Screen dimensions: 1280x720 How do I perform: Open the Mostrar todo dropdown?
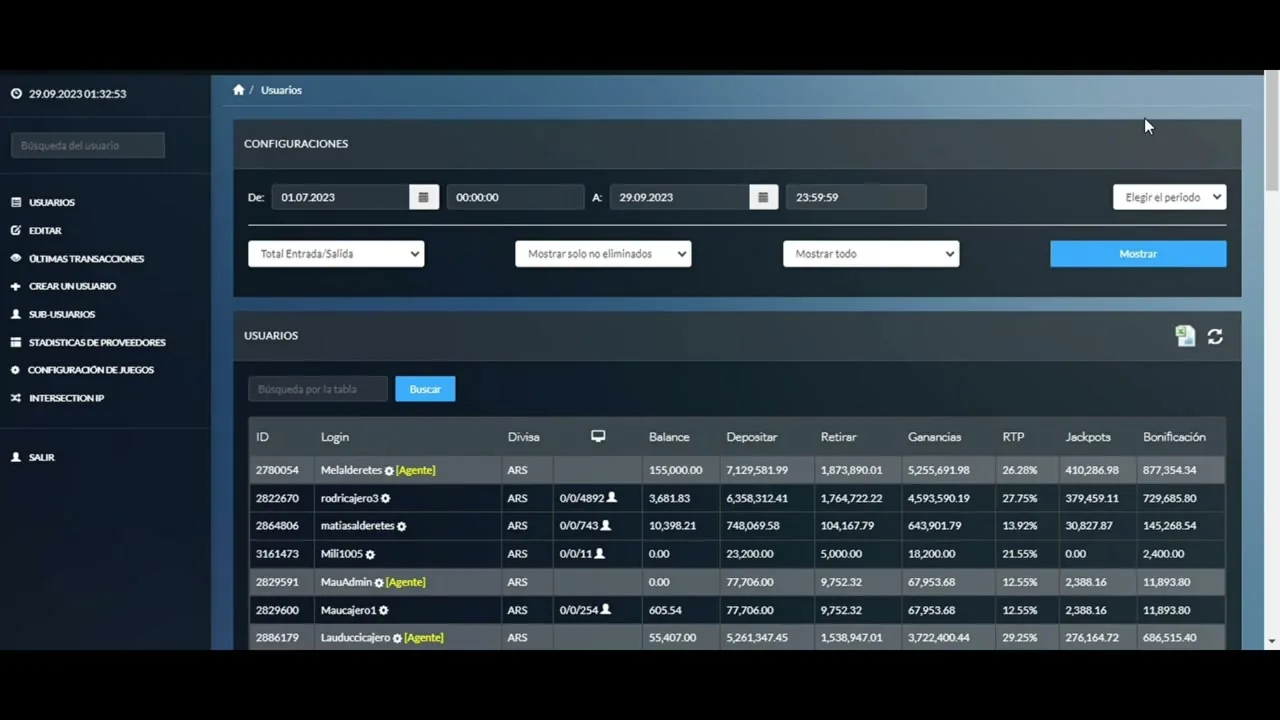(x=871, y=254)
